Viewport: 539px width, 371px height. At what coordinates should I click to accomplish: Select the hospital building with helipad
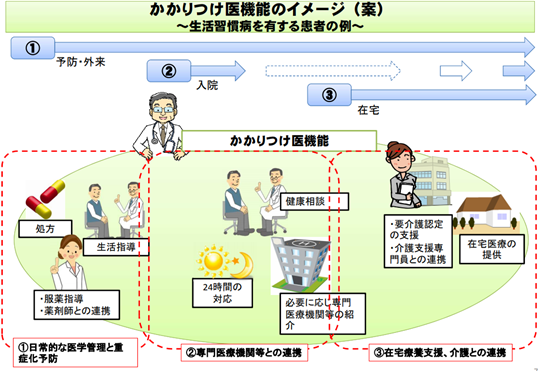(x=301, y=264)
